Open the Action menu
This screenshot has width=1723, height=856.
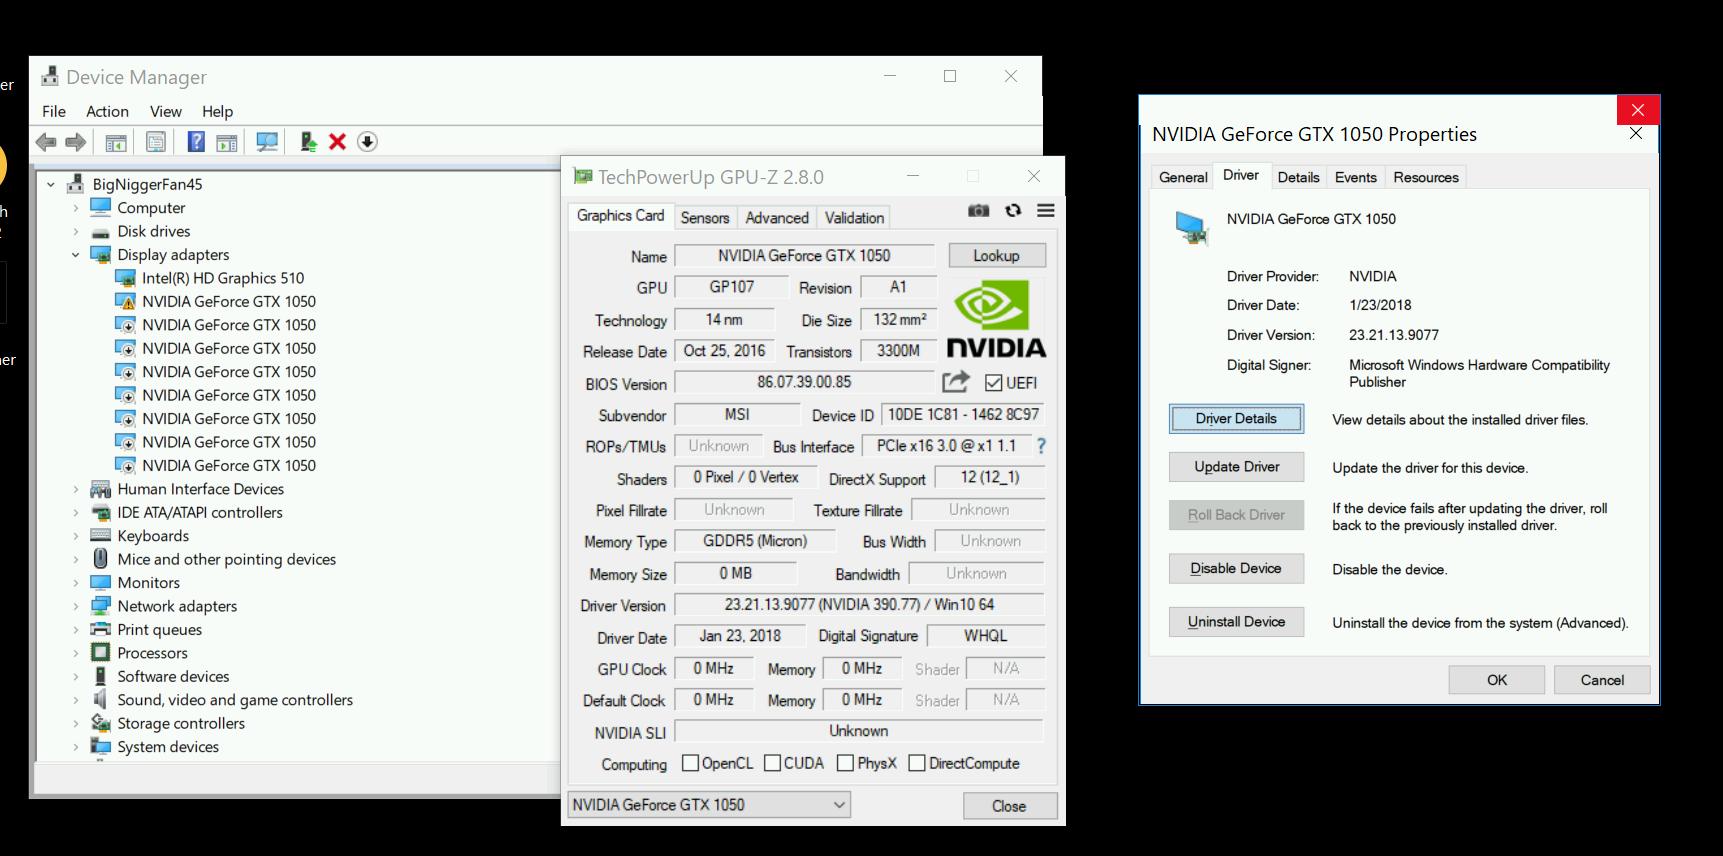click(x=107, y=111)
